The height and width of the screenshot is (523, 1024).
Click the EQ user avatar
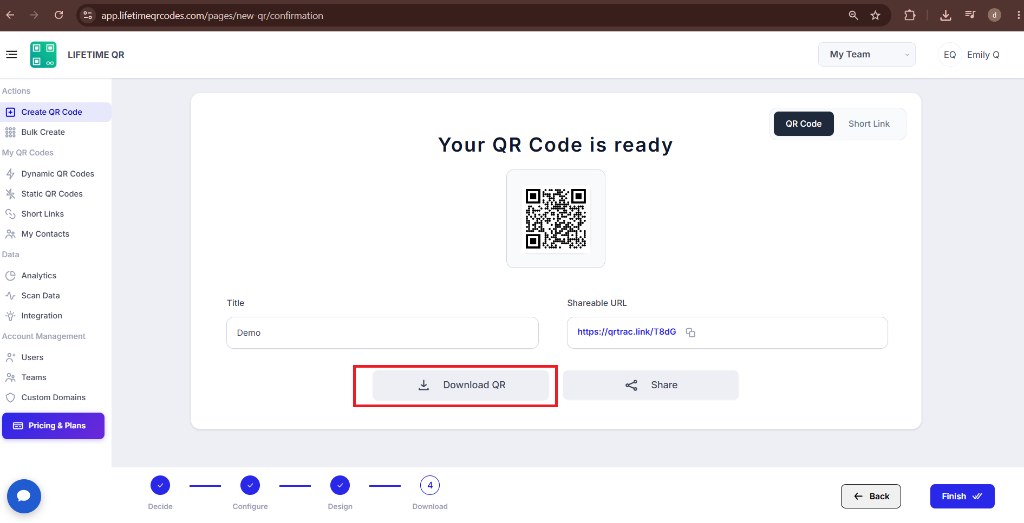950,55
